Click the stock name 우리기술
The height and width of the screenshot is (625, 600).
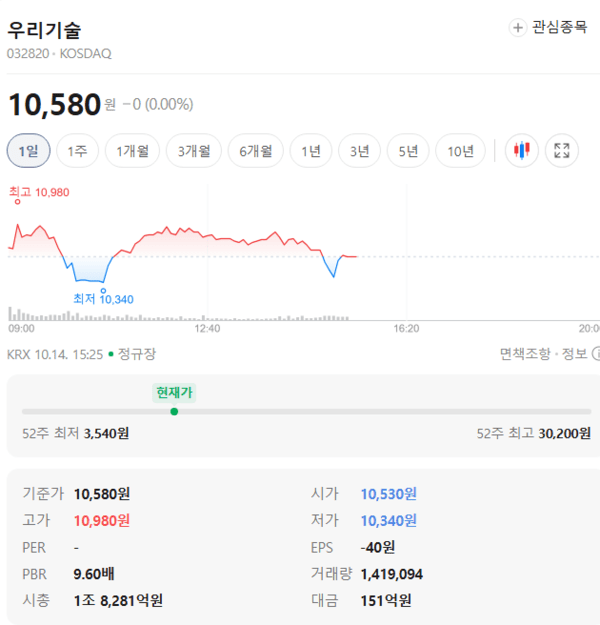pyautogui.click(x=44, y=30)
